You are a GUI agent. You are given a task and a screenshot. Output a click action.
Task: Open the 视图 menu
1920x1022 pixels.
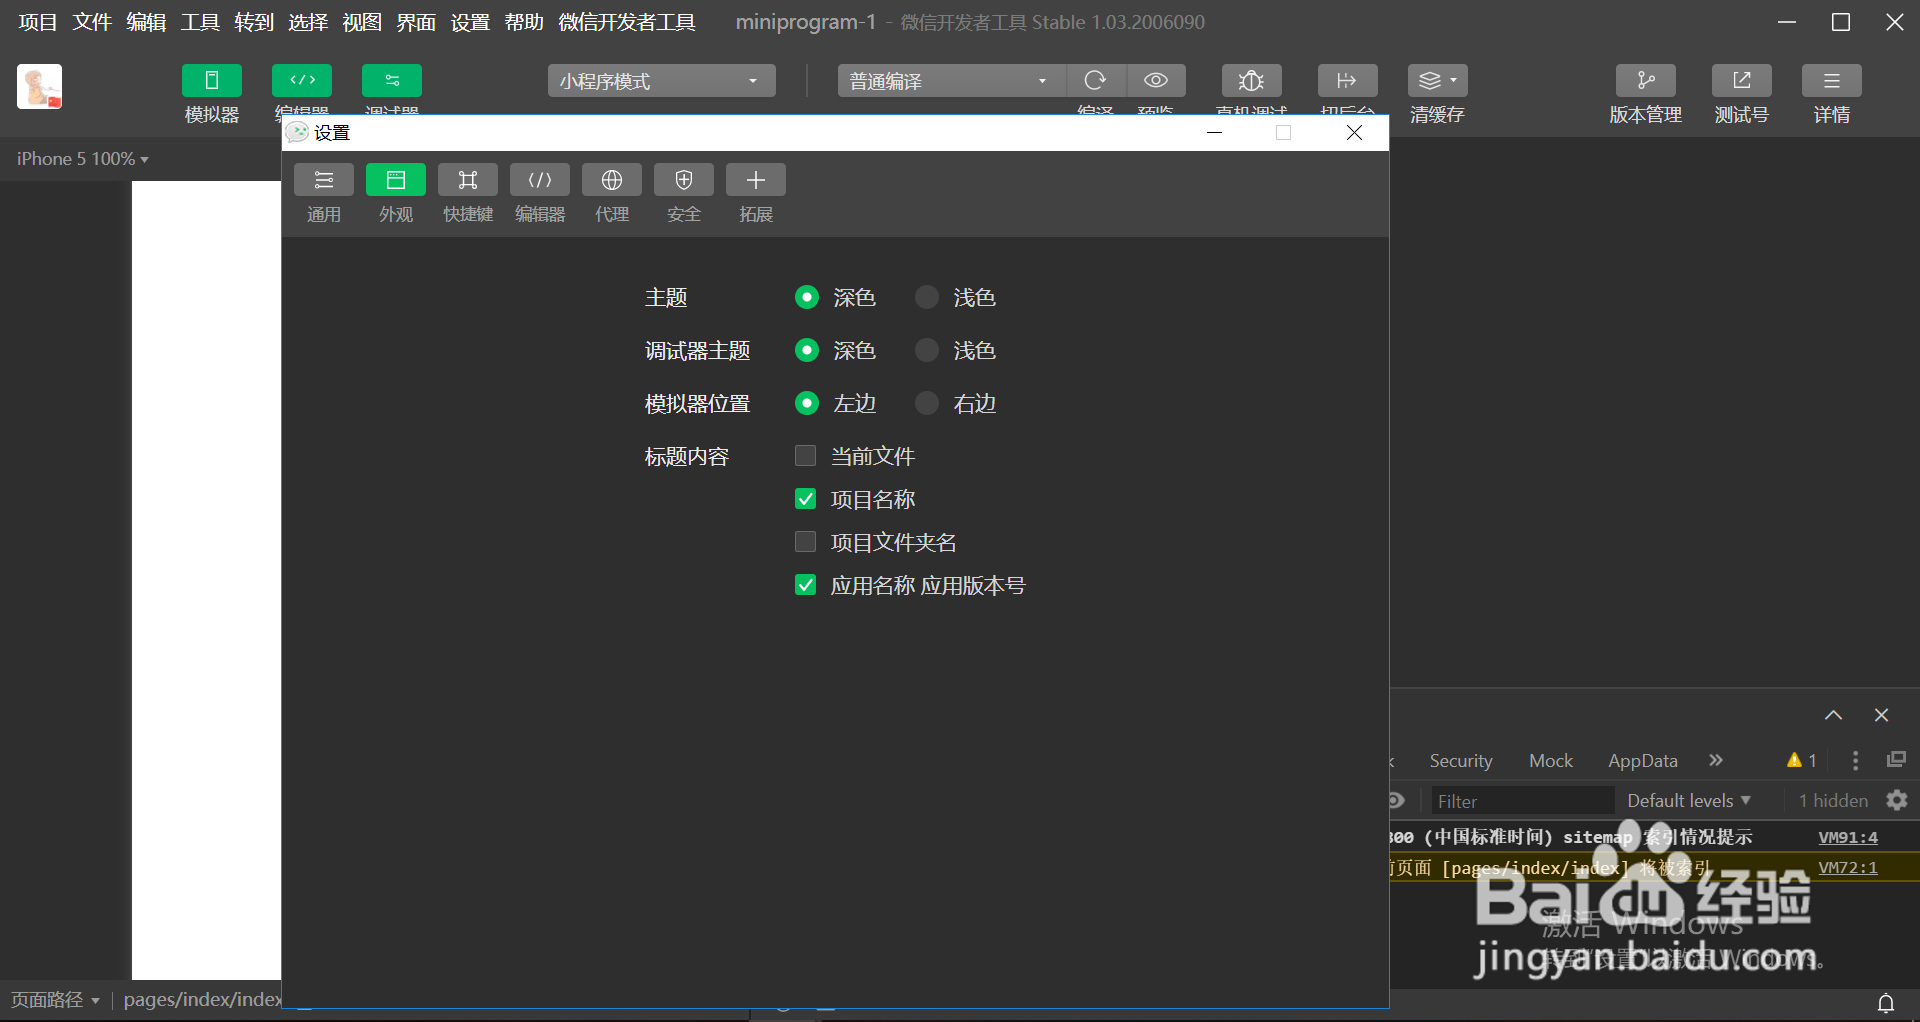coord(362,22)
